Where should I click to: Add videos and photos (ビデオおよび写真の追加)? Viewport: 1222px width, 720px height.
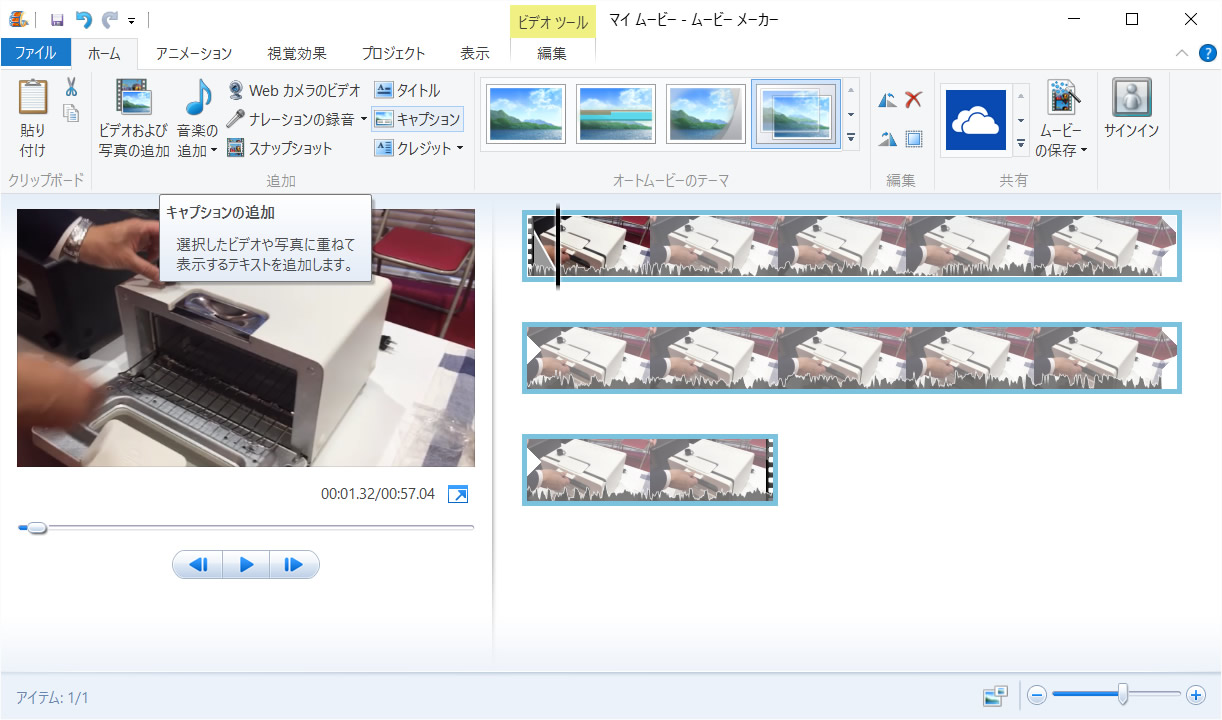133,119
